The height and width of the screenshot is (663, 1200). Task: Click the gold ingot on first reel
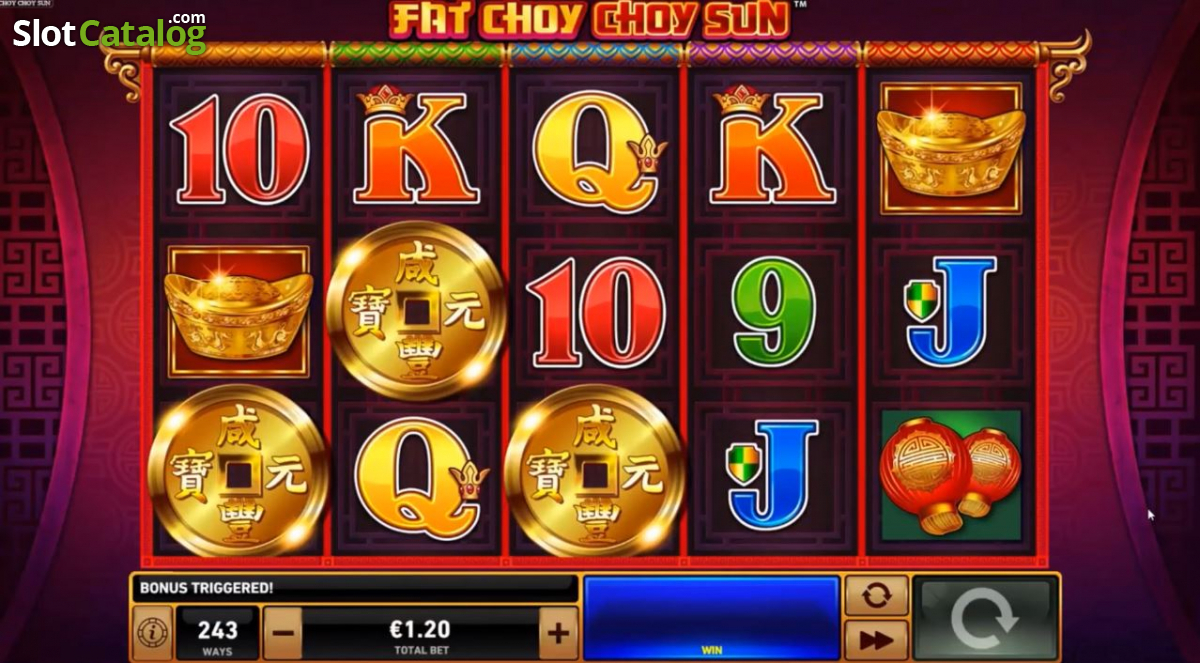pos(238,311)
